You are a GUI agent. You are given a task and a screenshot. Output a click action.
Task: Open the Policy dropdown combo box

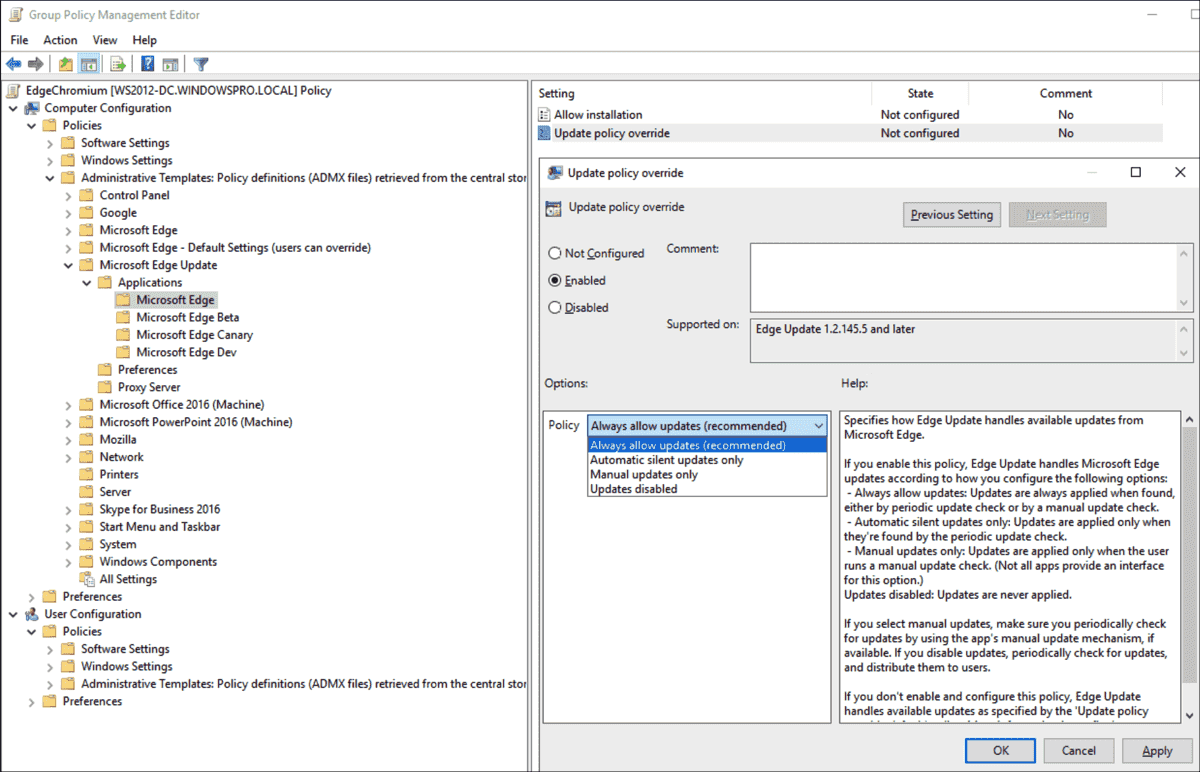tap(708, 426)
